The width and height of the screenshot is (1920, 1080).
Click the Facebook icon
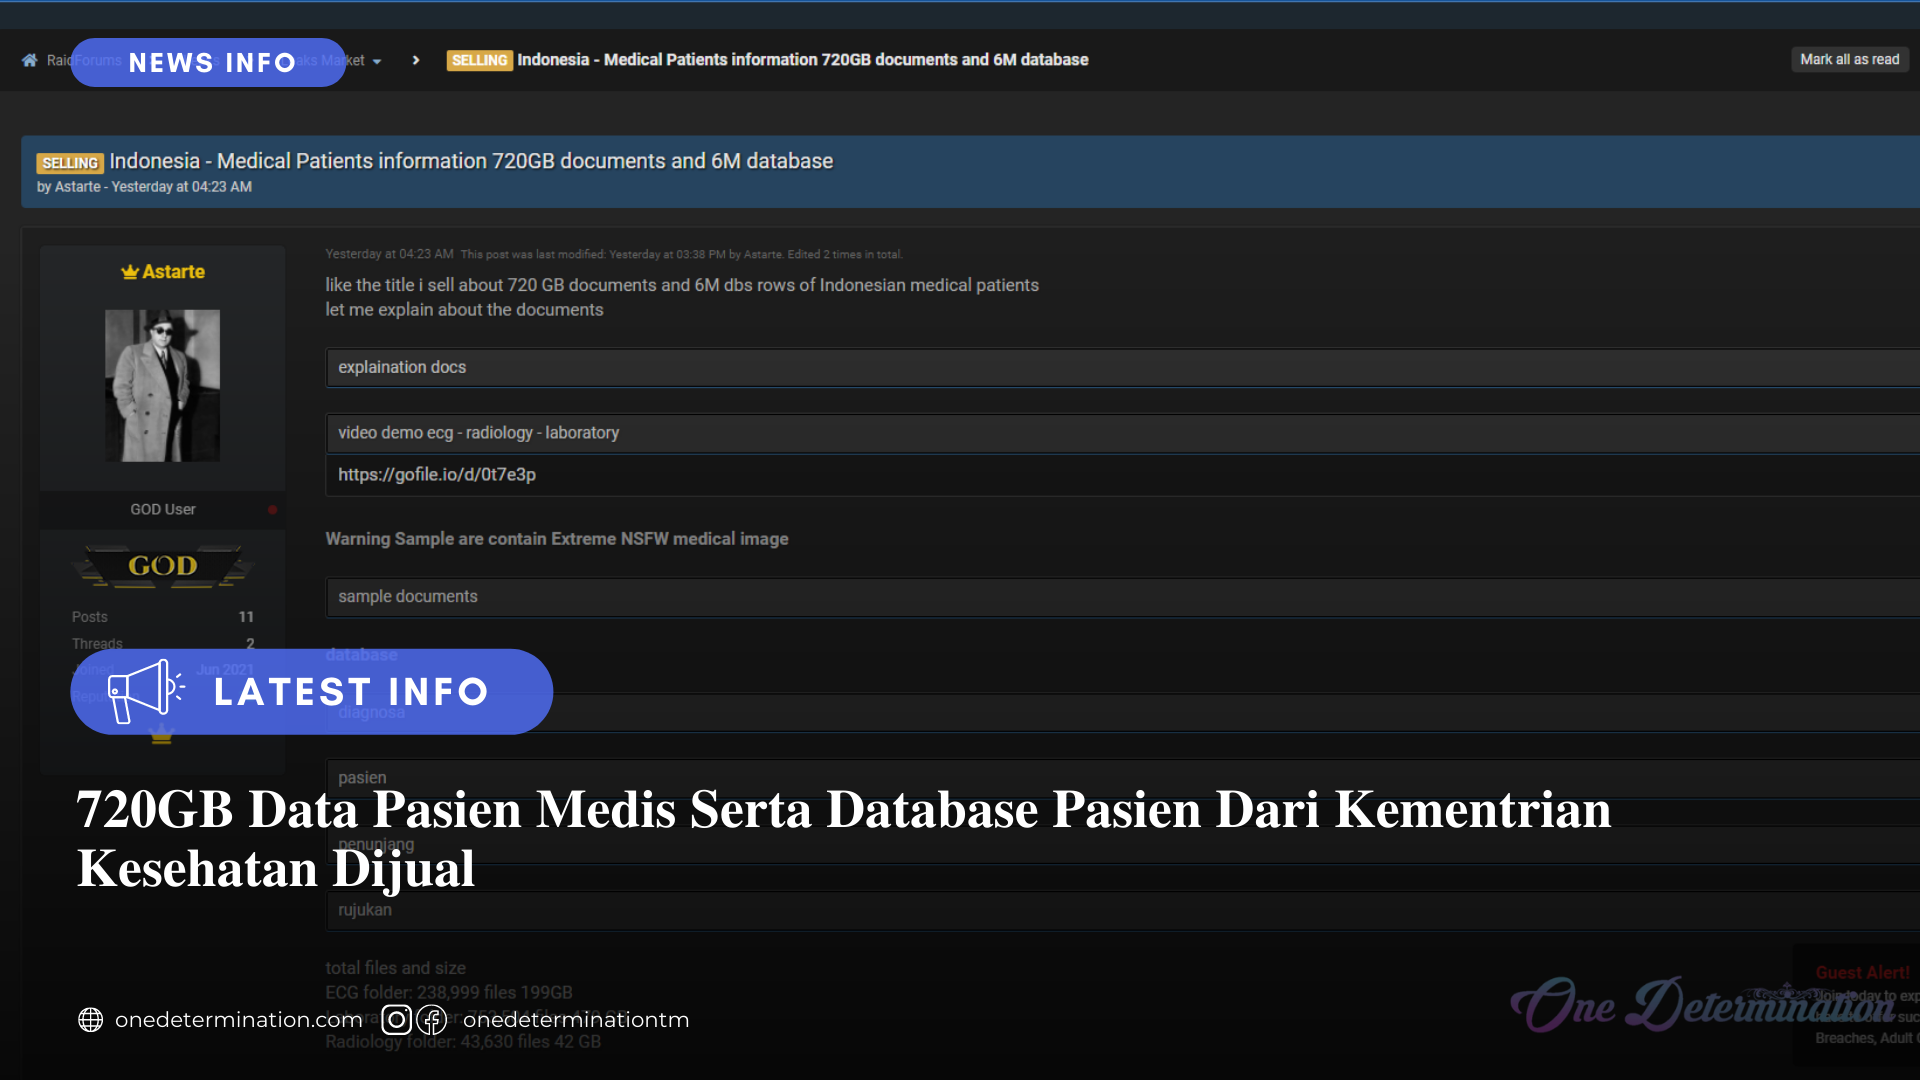(432, 1020)
